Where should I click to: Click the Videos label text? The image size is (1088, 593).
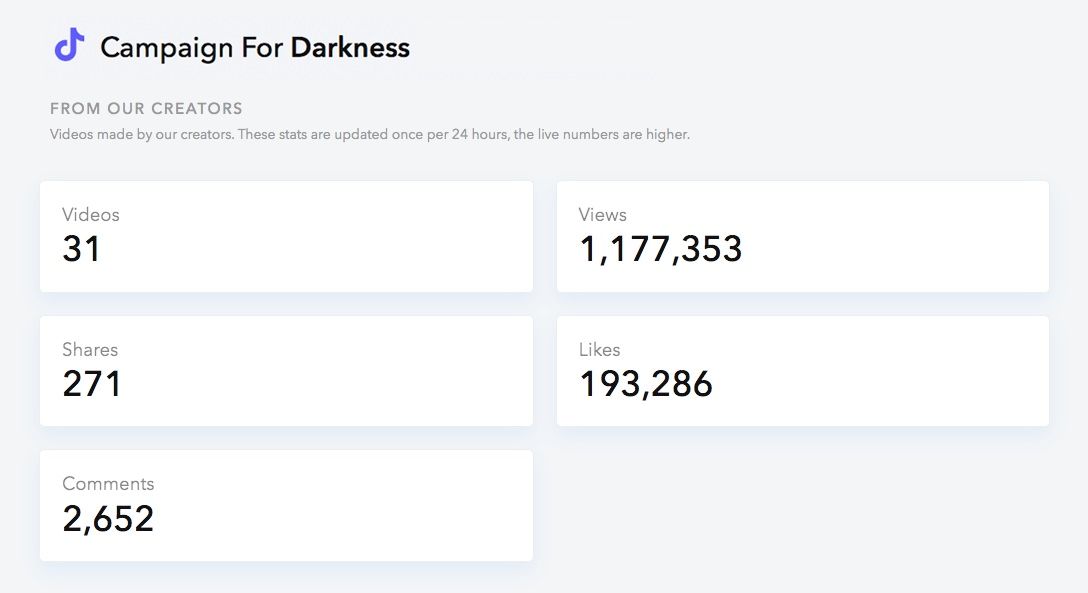click(91, 214)
